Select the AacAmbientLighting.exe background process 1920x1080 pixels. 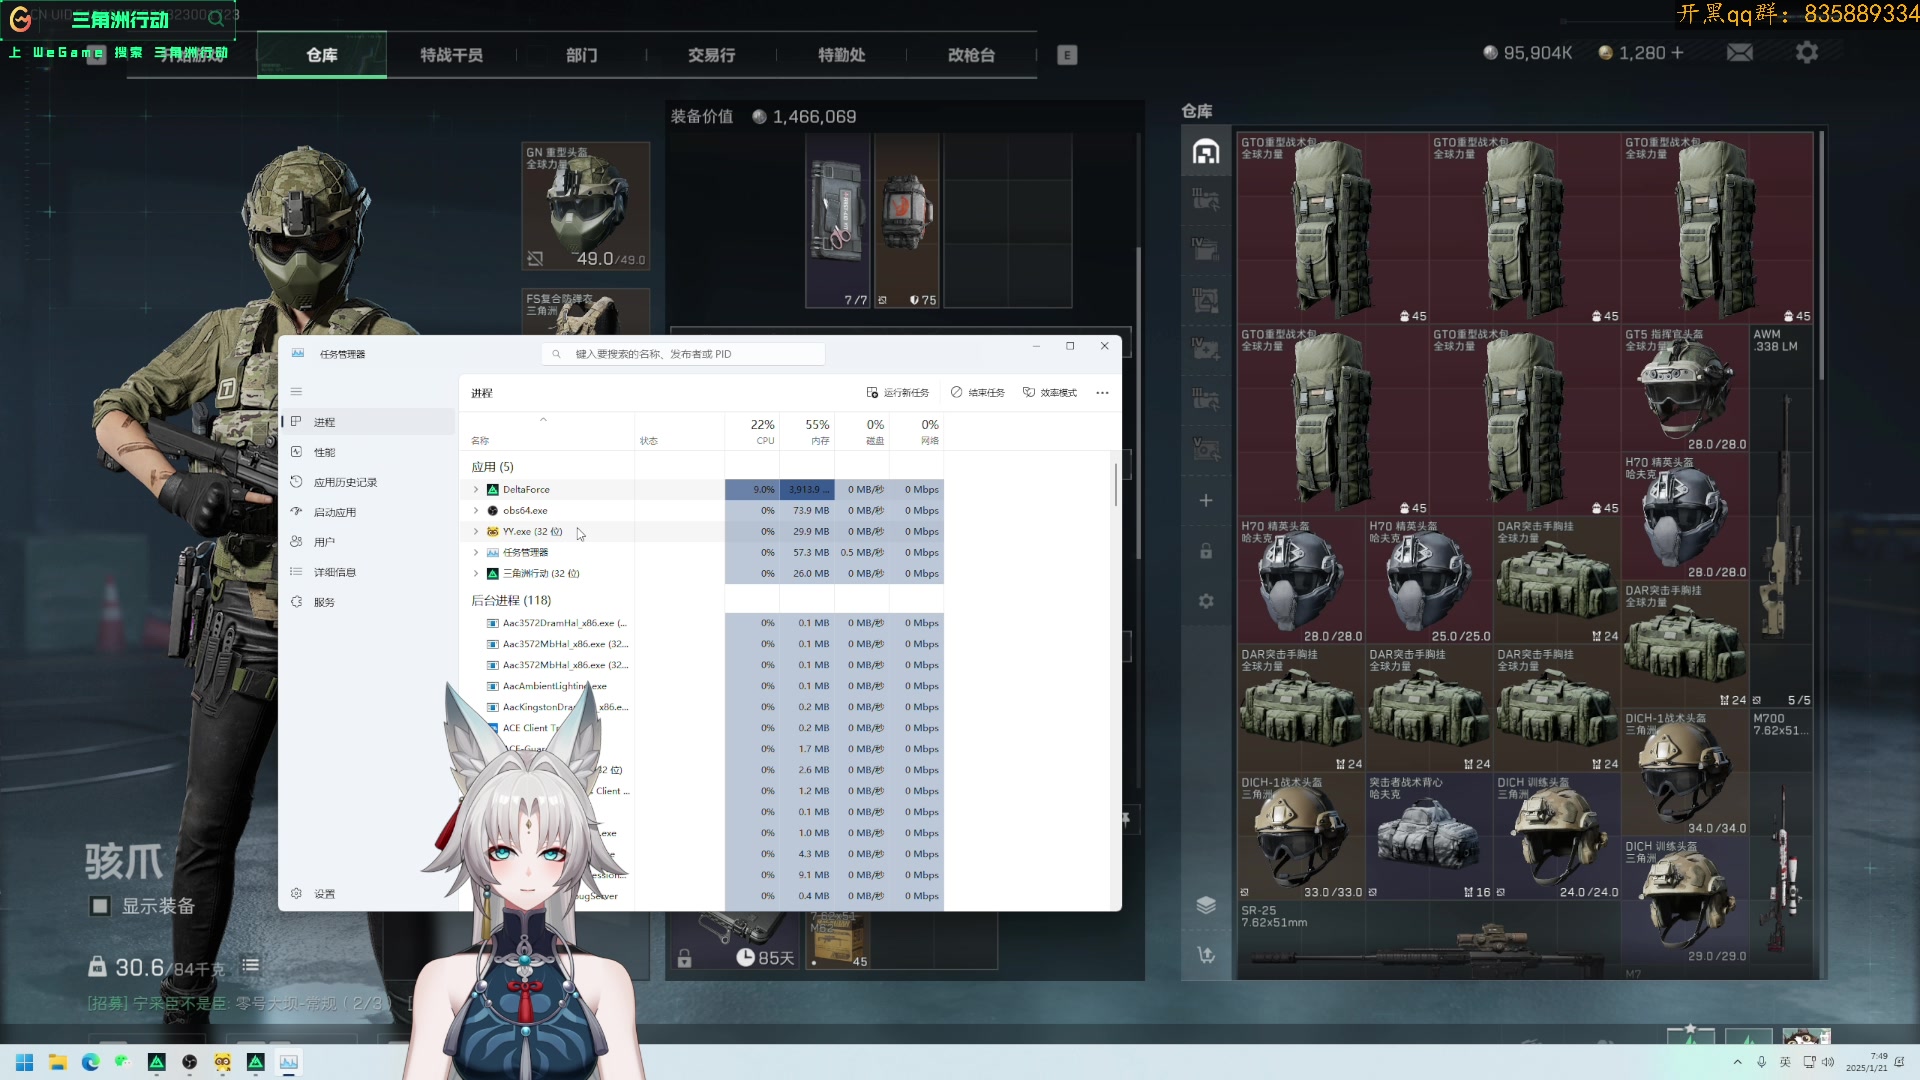pyautogui.click(x=700, y=686)
